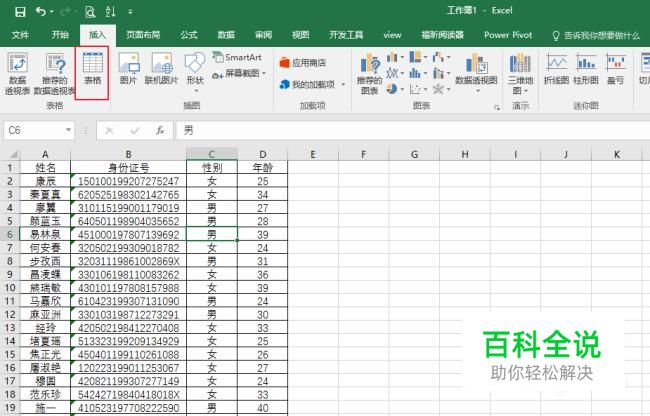Open the Power Pivot tab

508,35
